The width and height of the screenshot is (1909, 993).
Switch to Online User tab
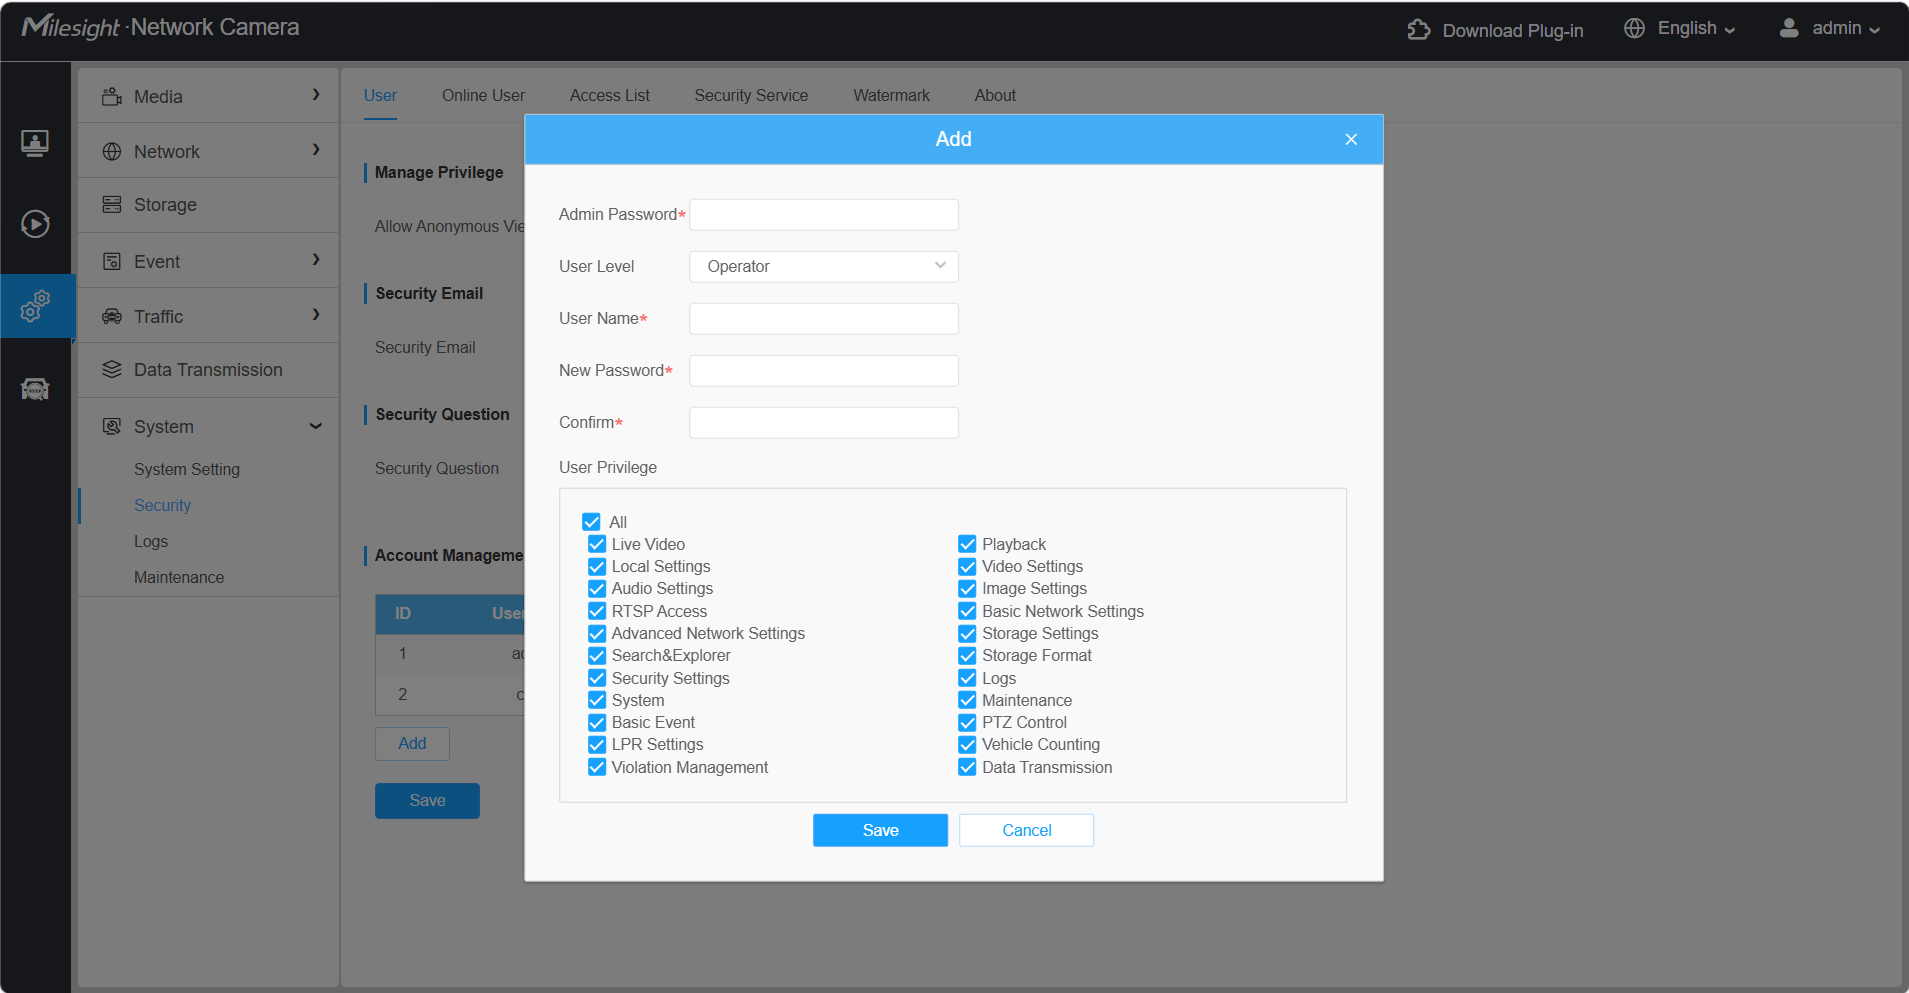click(x=483, y=95)
